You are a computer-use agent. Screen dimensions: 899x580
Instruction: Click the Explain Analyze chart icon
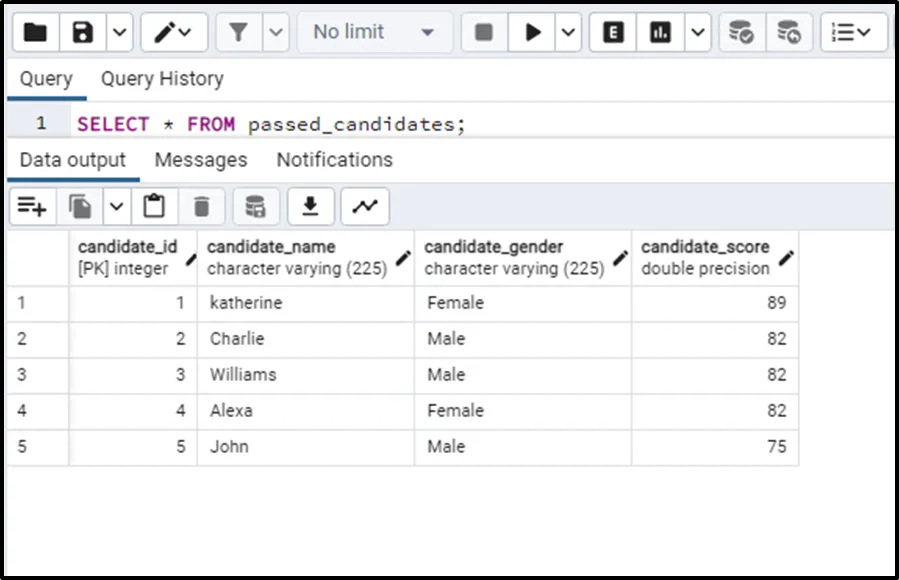coord(660,33)
